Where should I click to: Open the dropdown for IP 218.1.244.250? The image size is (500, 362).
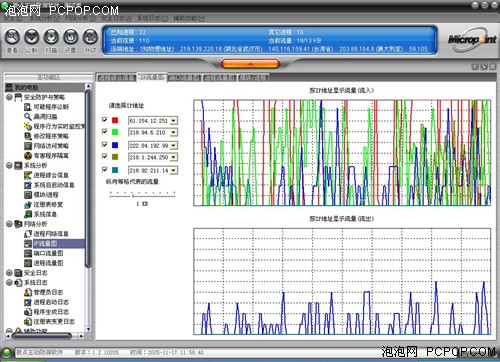pos(174,157)
